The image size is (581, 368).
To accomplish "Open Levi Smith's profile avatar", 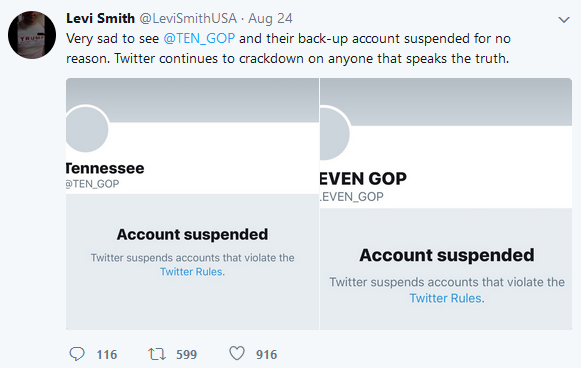I will (32, 35).
